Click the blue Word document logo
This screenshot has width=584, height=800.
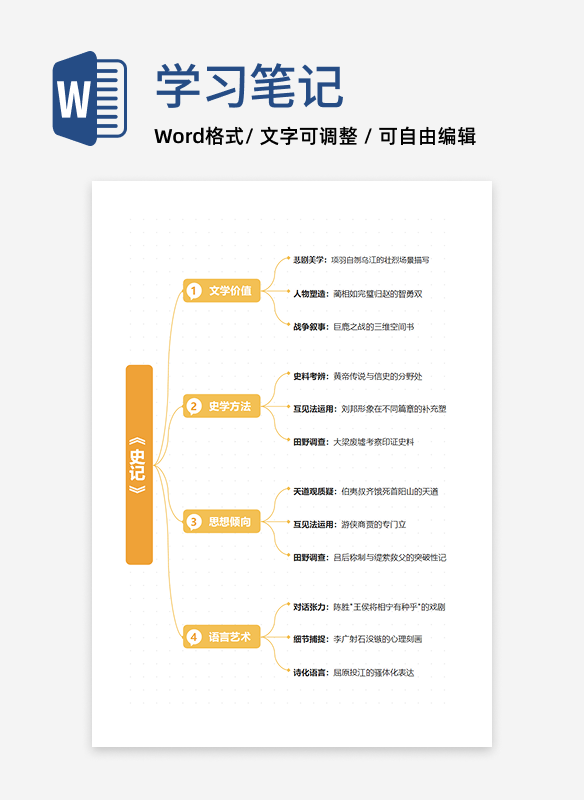[x=90, y=98]
